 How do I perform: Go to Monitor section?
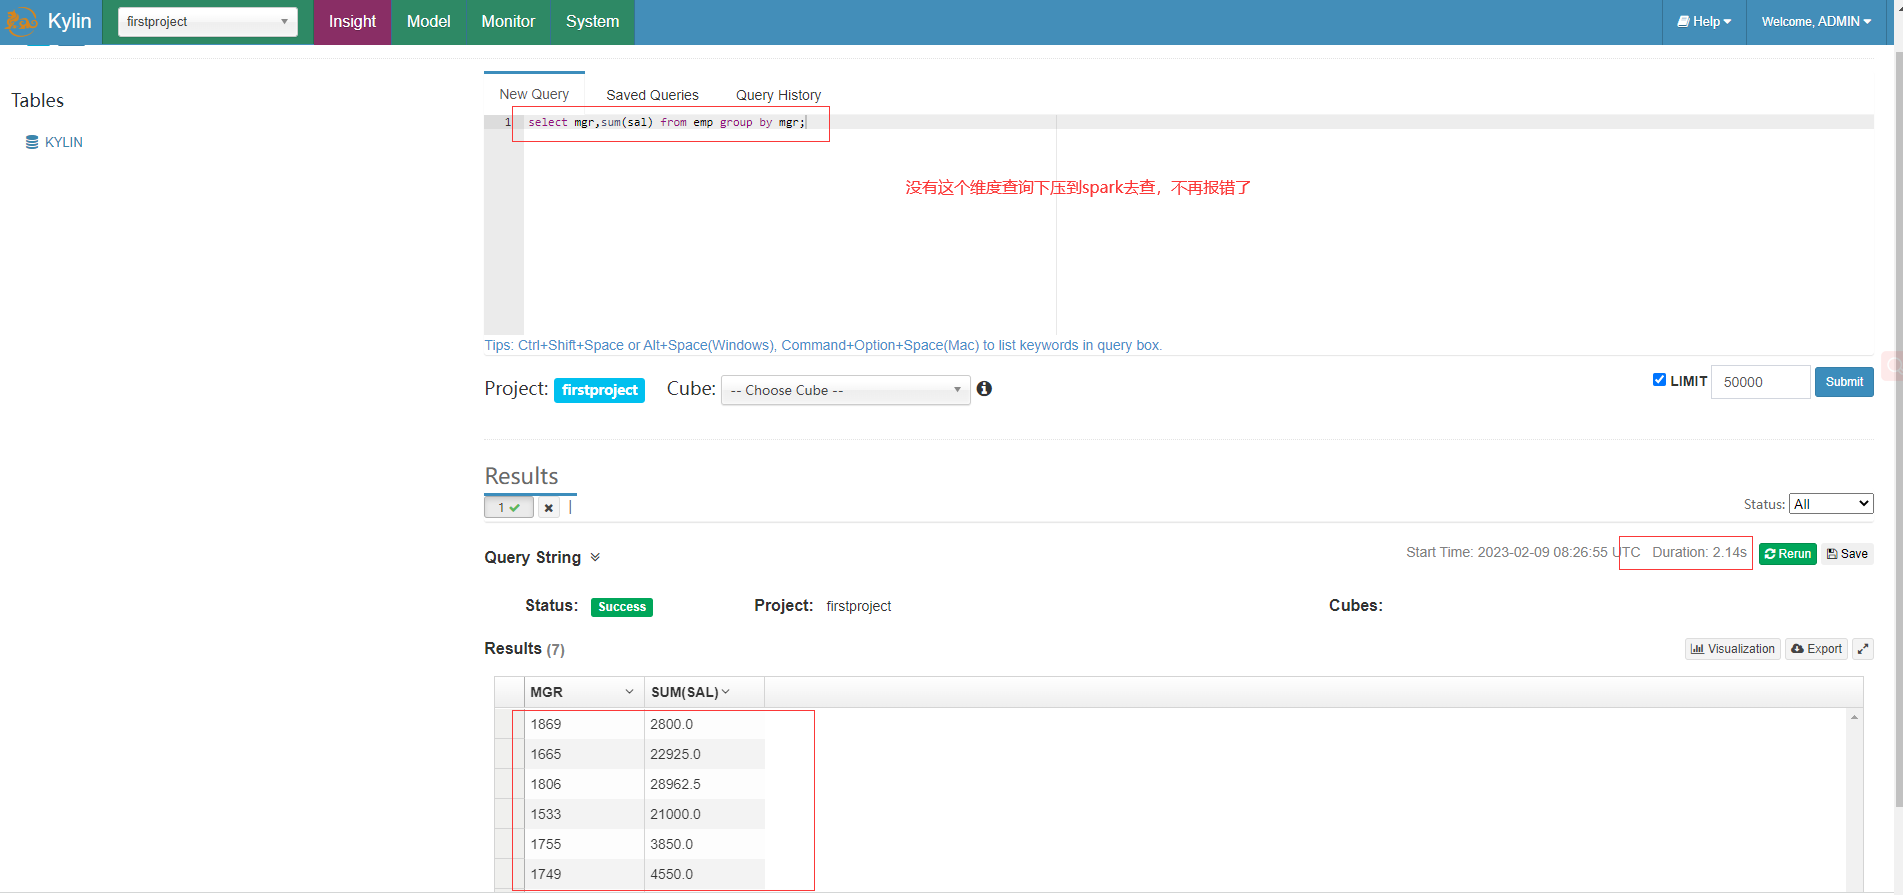508,22
